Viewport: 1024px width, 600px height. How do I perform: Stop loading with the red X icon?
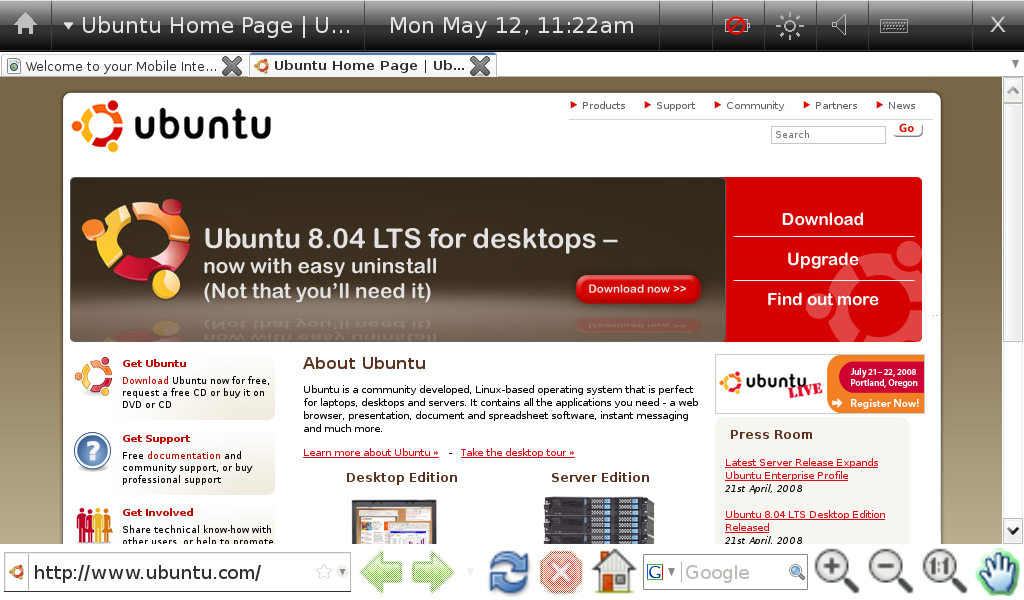tap(560, 573)
